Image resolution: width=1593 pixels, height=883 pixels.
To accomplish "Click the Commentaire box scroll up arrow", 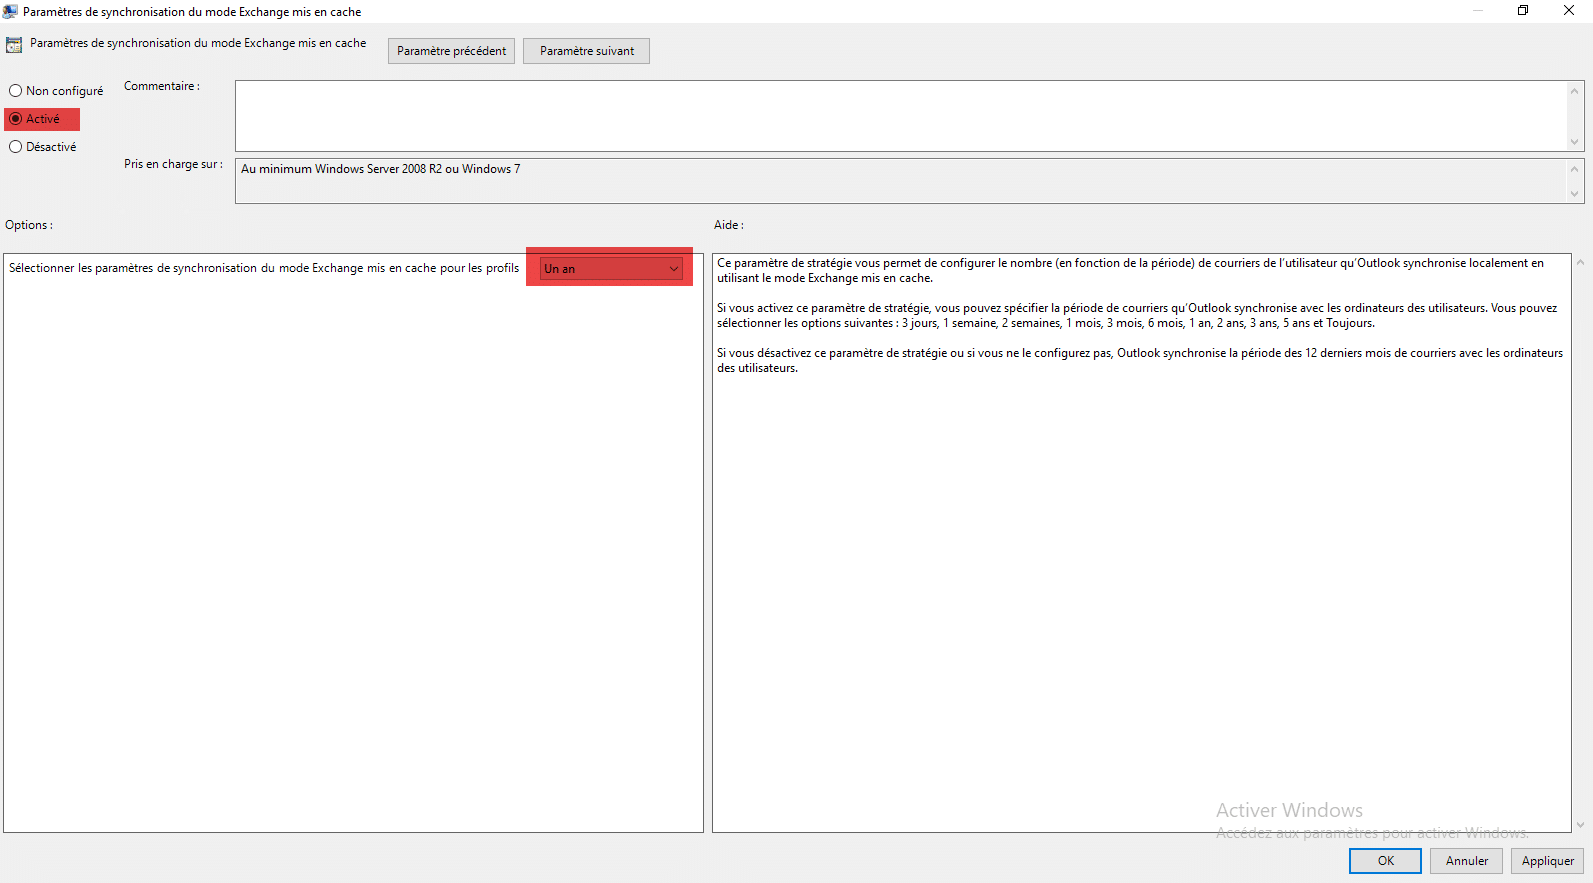I will tap(1575, 91).
